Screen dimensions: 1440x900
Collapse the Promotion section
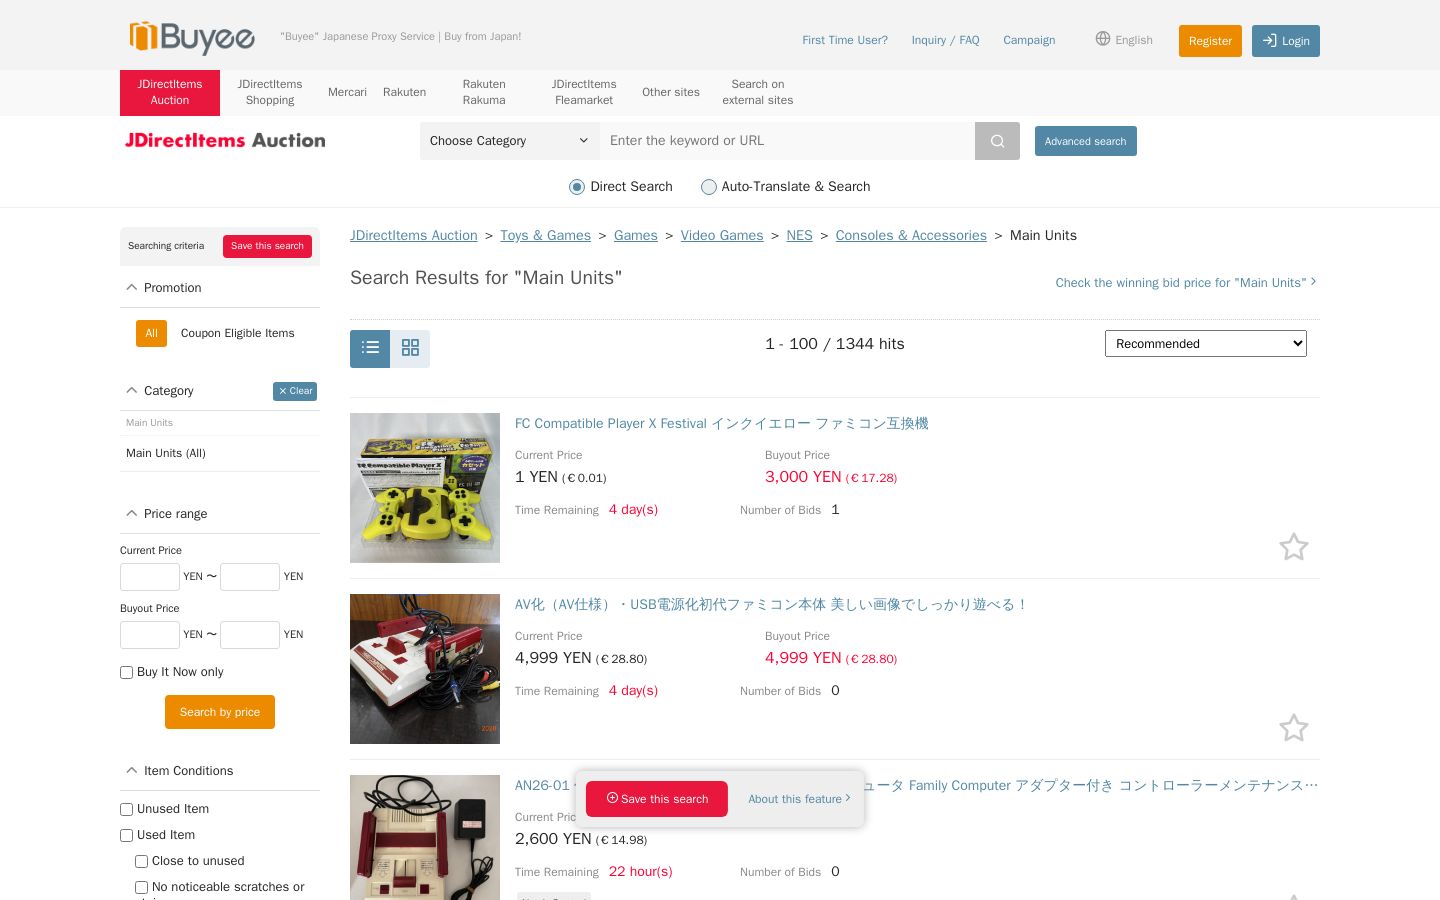(132, 287)
